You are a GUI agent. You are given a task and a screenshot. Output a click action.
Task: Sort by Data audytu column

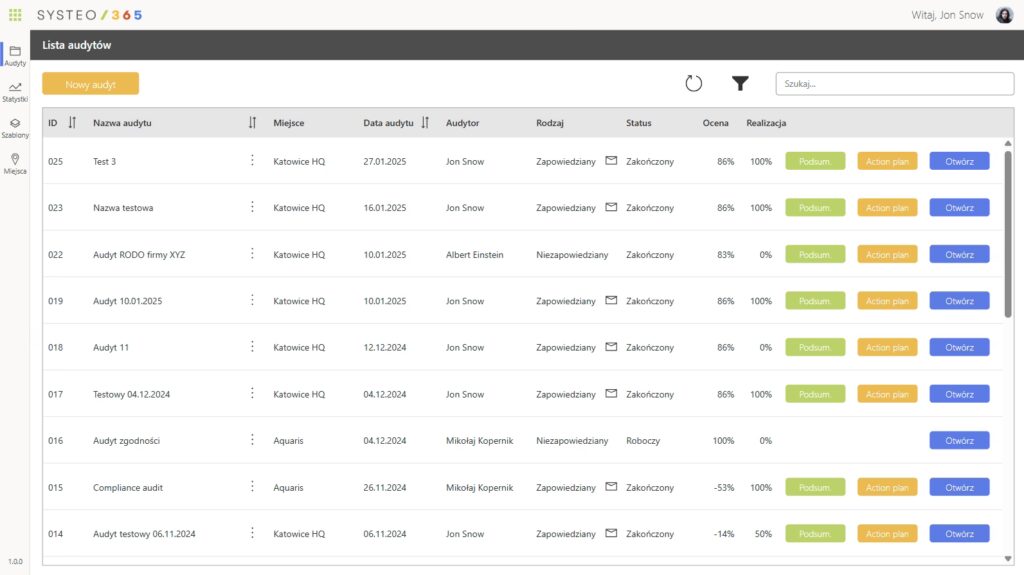(425, 123)
